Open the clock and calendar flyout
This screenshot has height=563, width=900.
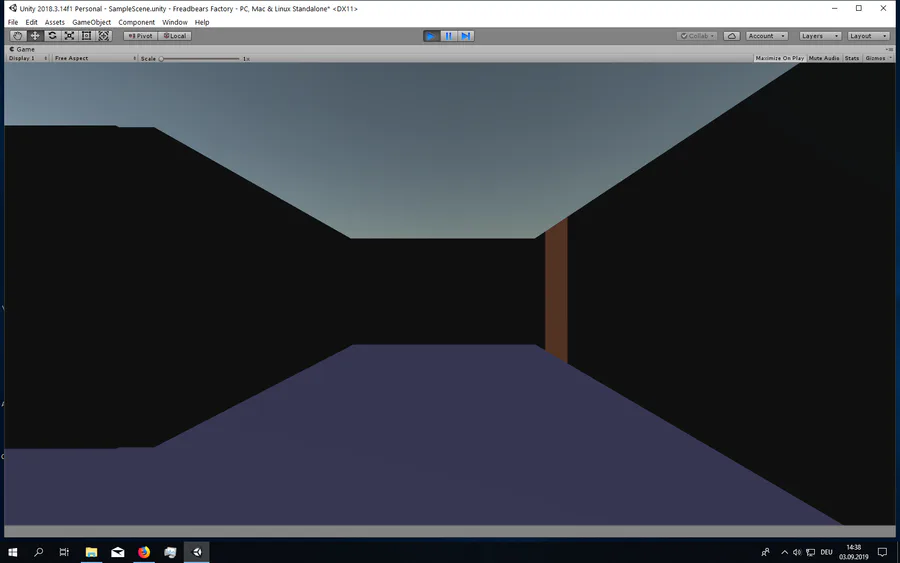(x=854, y=552)
